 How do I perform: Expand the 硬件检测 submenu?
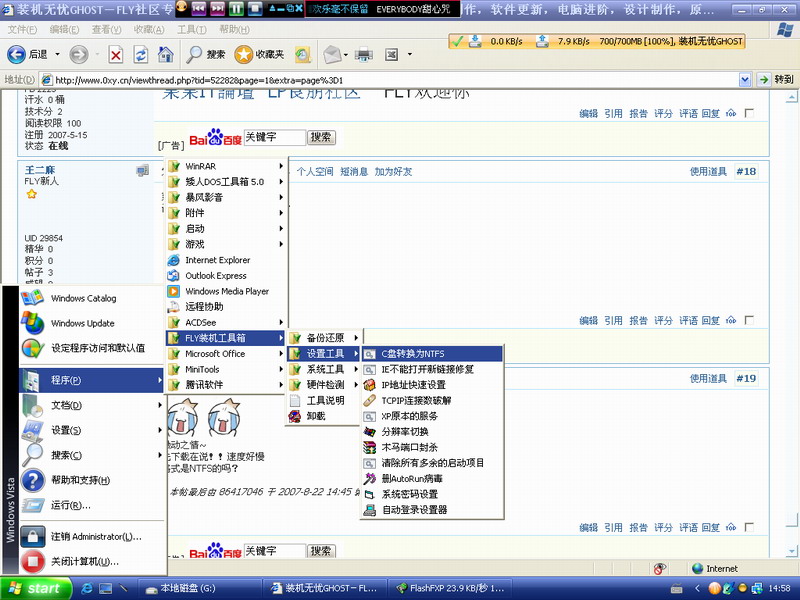point(323,385)
